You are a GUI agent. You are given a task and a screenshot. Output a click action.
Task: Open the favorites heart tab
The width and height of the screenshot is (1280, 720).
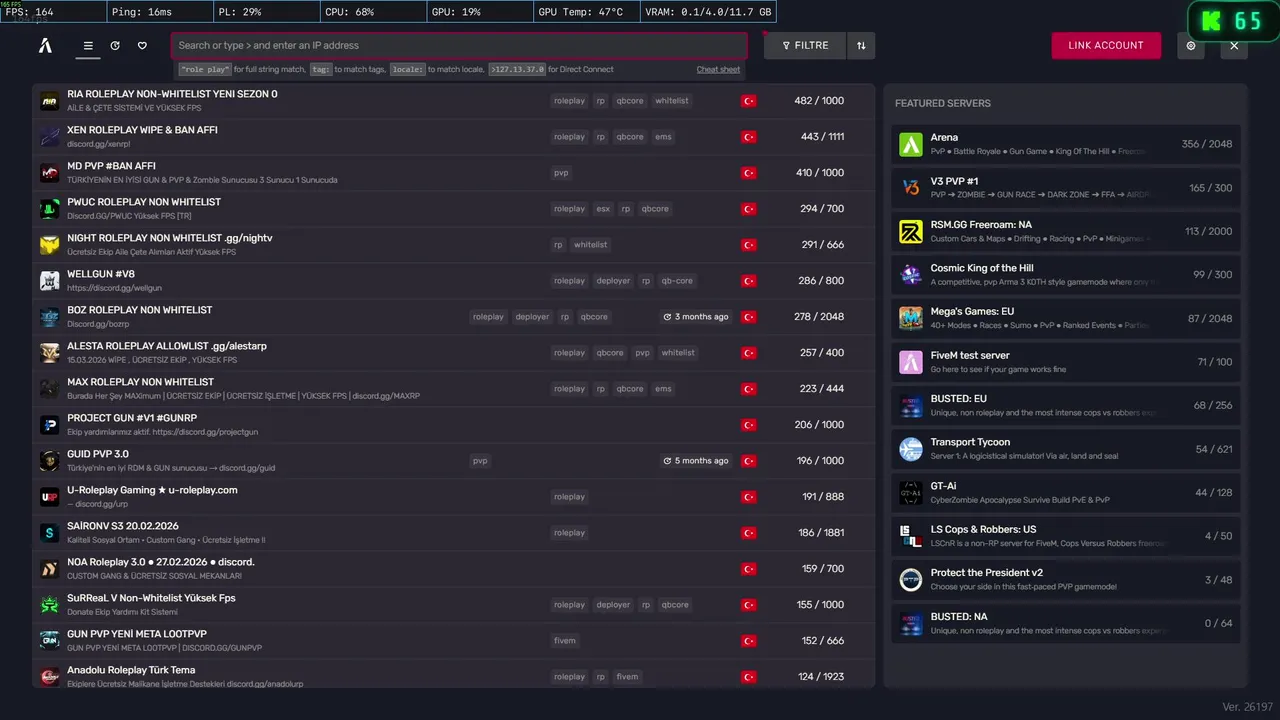[142, 46]
